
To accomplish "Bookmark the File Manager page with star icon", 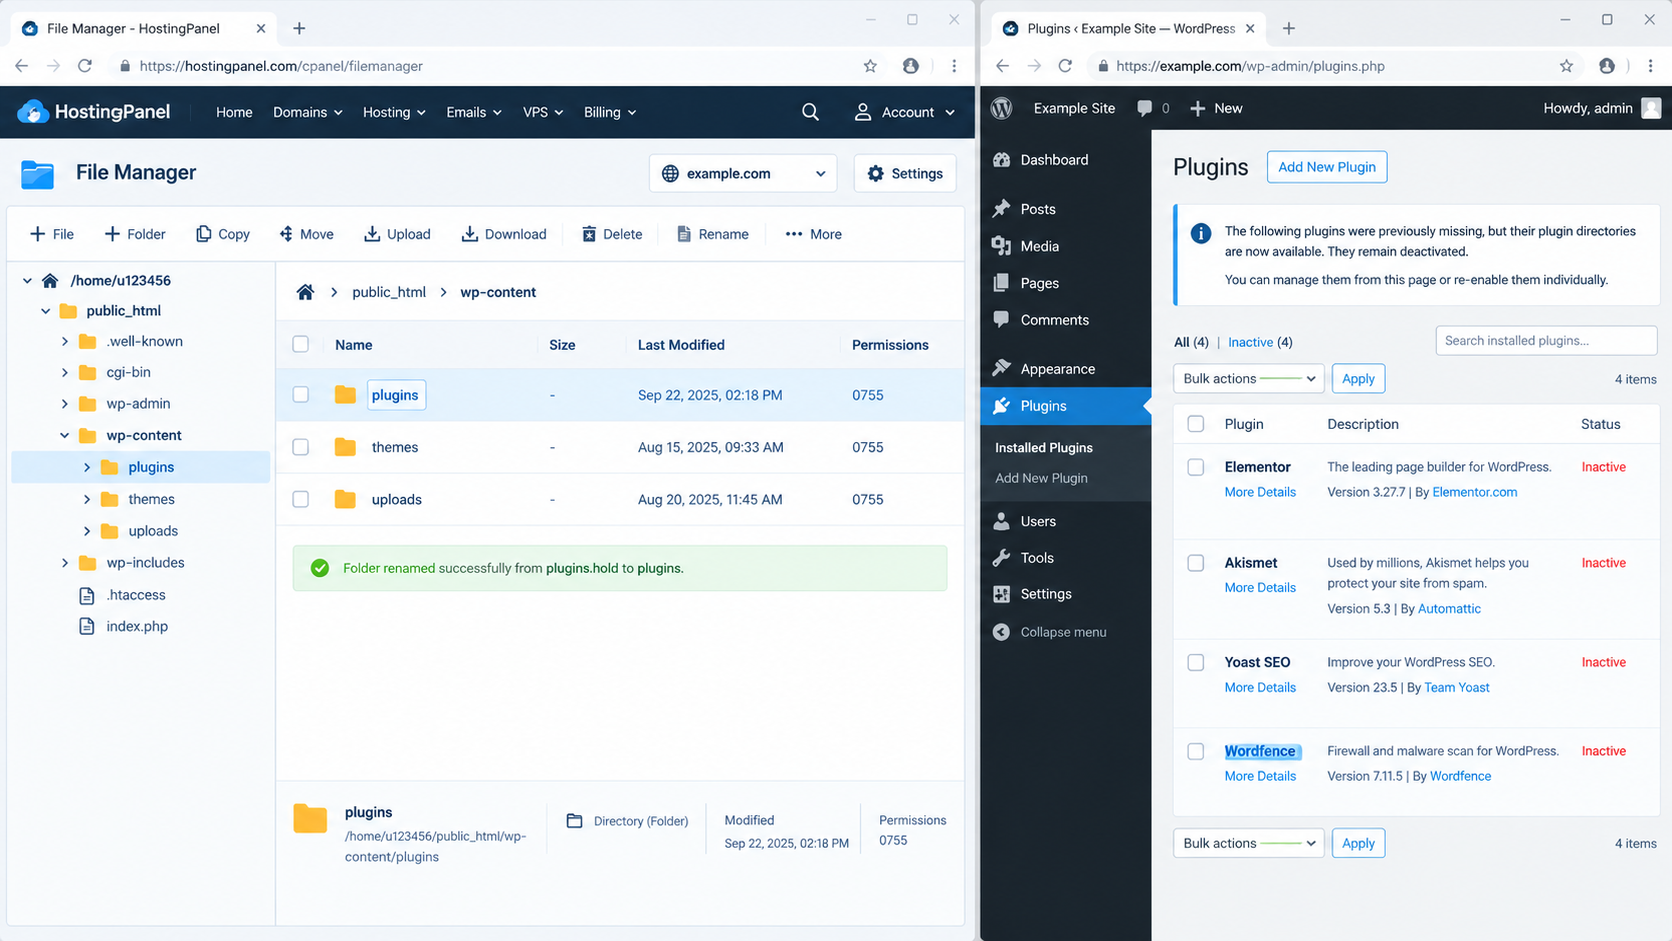I will click(870, 66).
